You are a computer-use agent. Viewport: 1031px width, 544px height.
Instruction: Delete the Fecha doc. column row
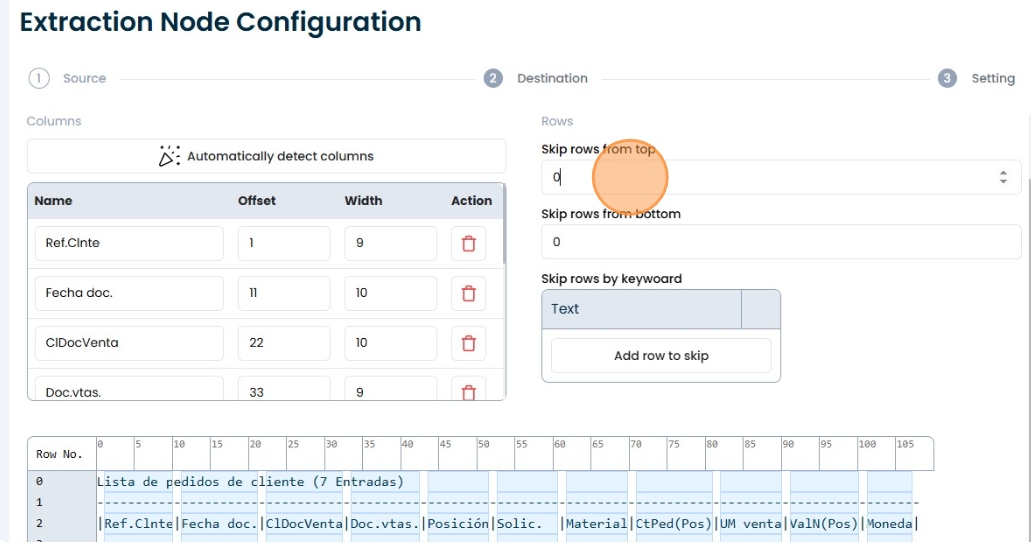point(469,293)
